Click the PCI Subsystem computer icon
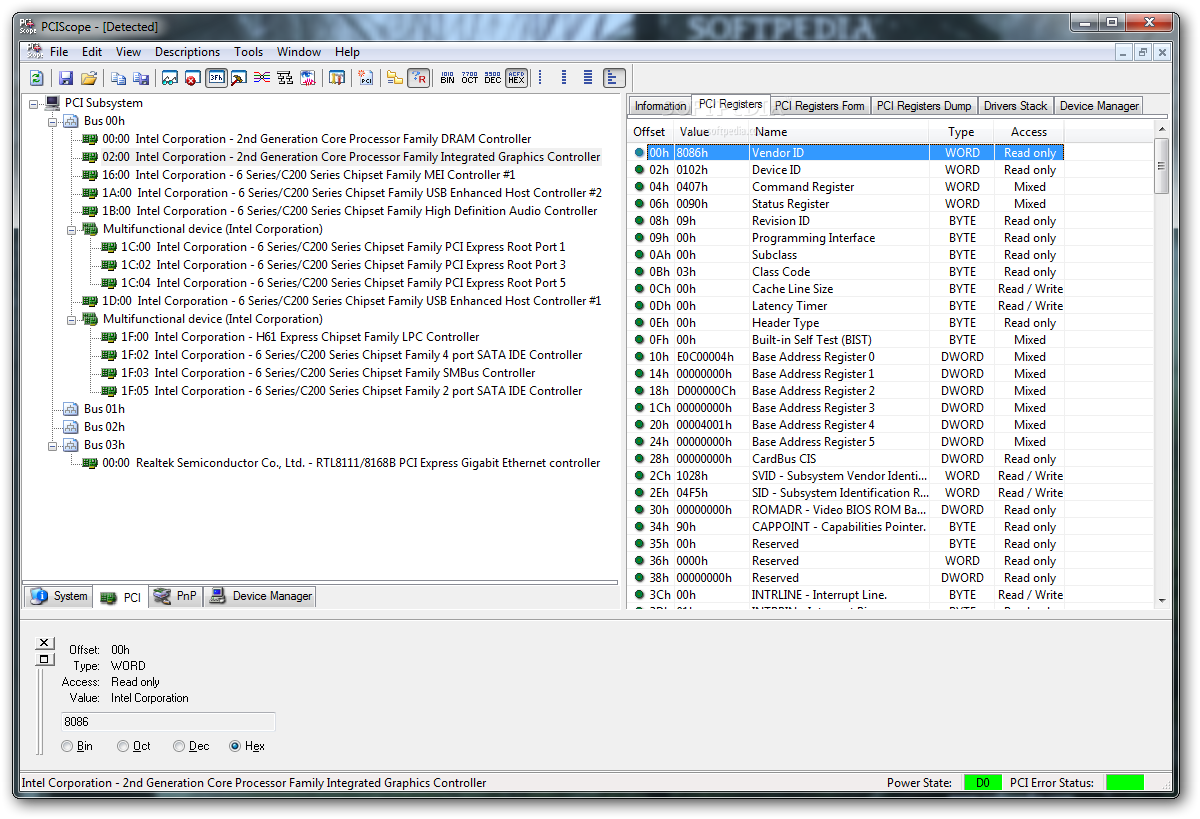 click(52, 103)
